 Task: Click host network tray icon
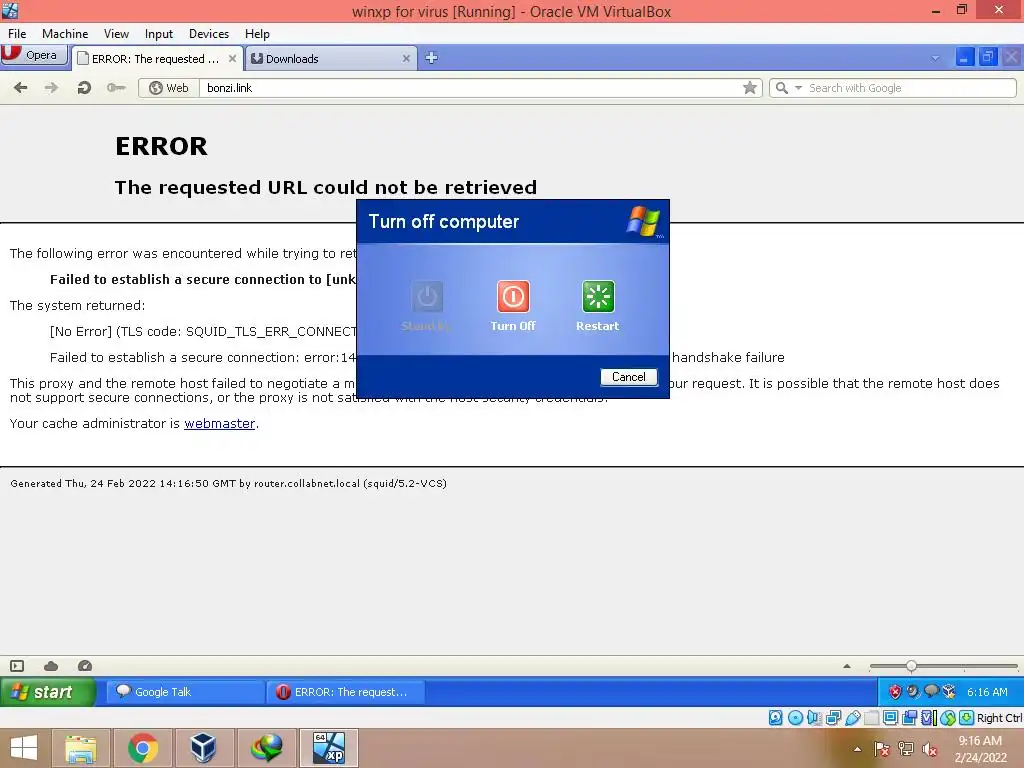pyautogui.click(x=906, y=749)
